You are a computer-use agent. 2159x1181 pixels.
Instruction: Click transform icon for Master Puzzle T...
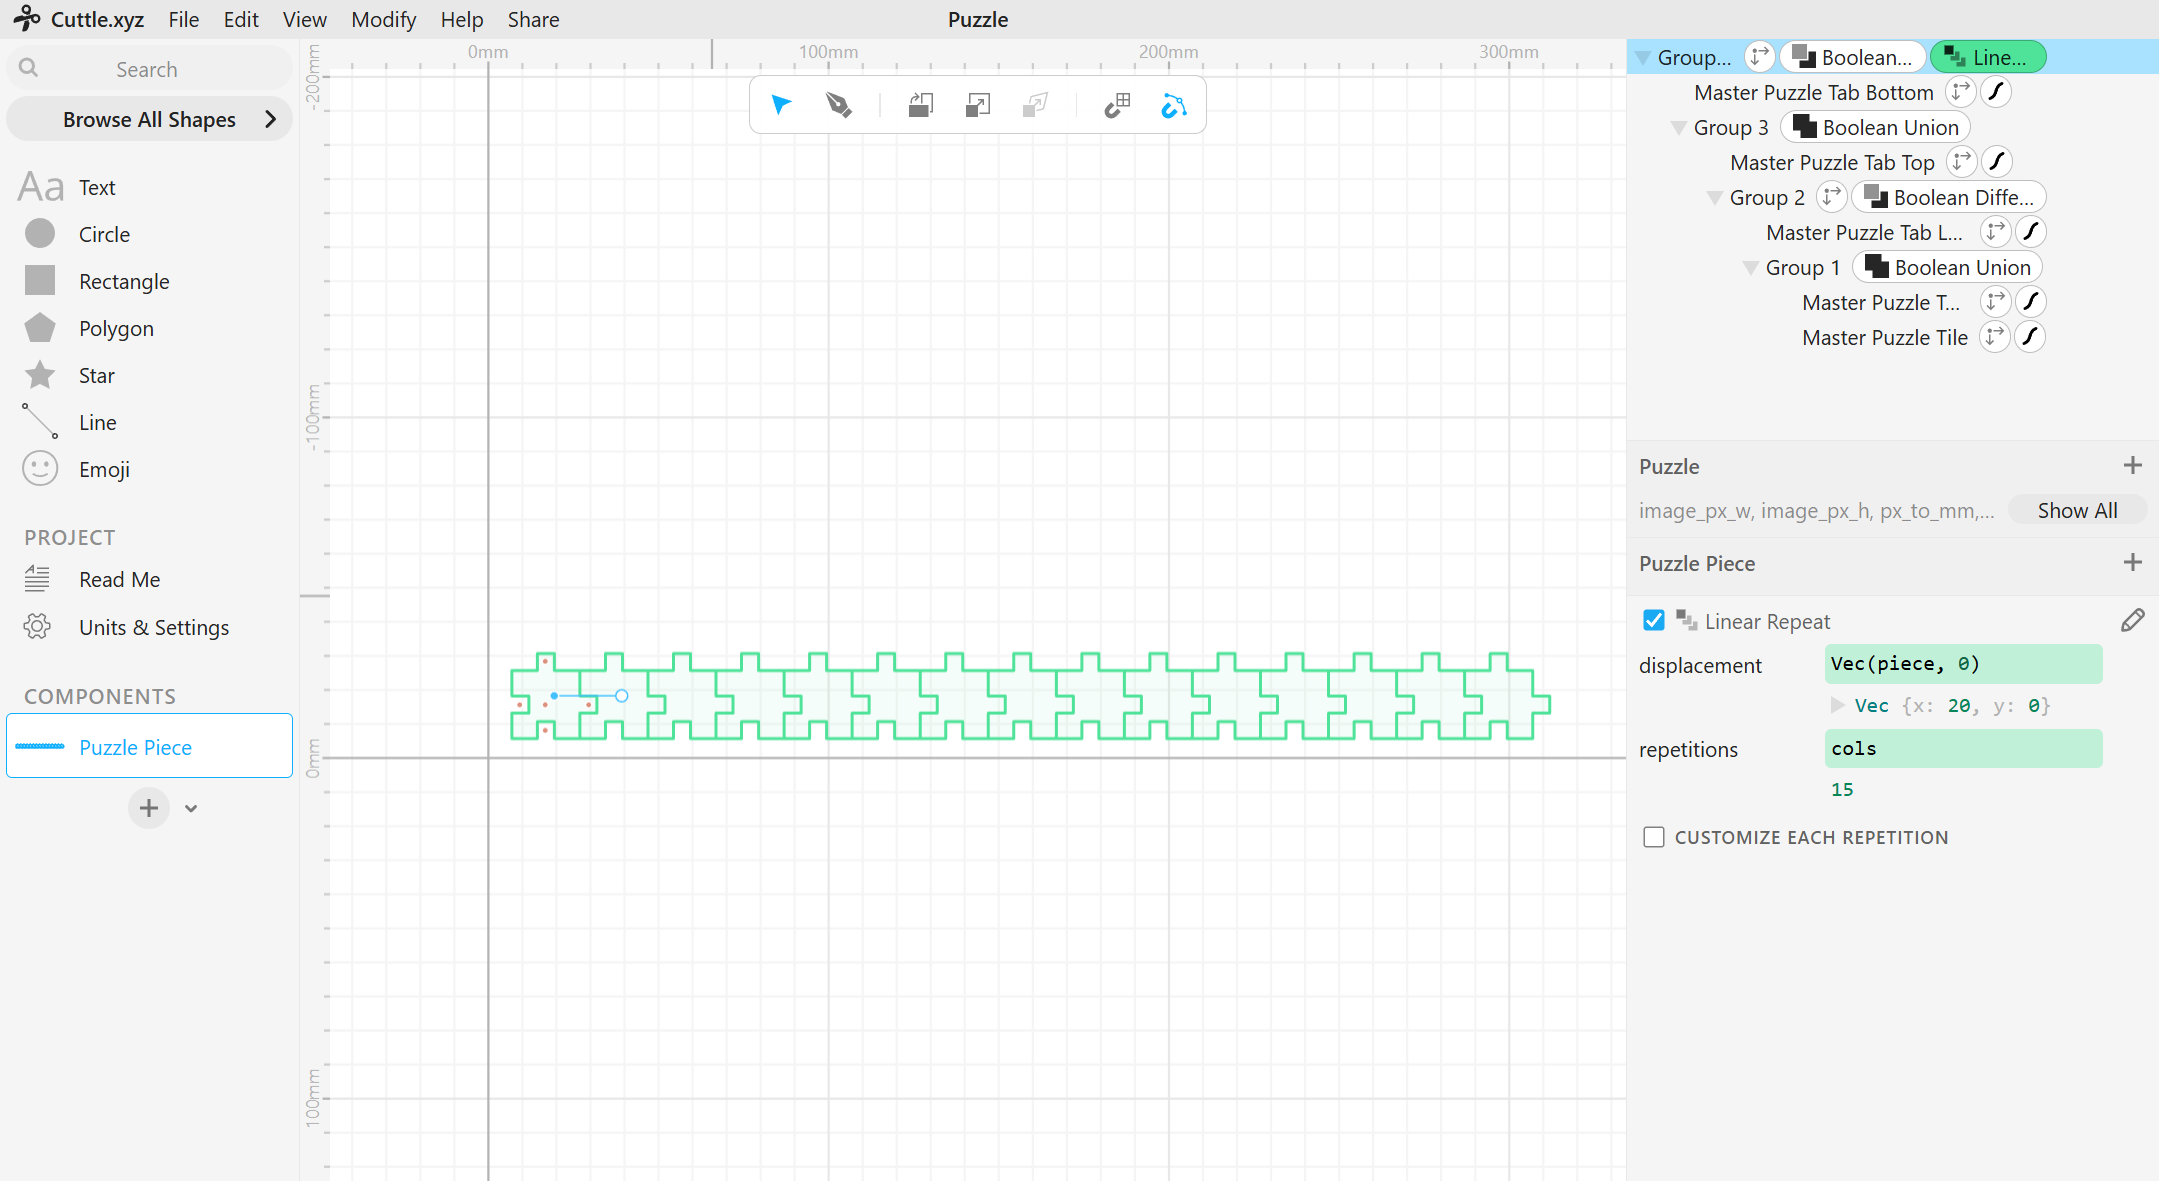[1995, 302]
